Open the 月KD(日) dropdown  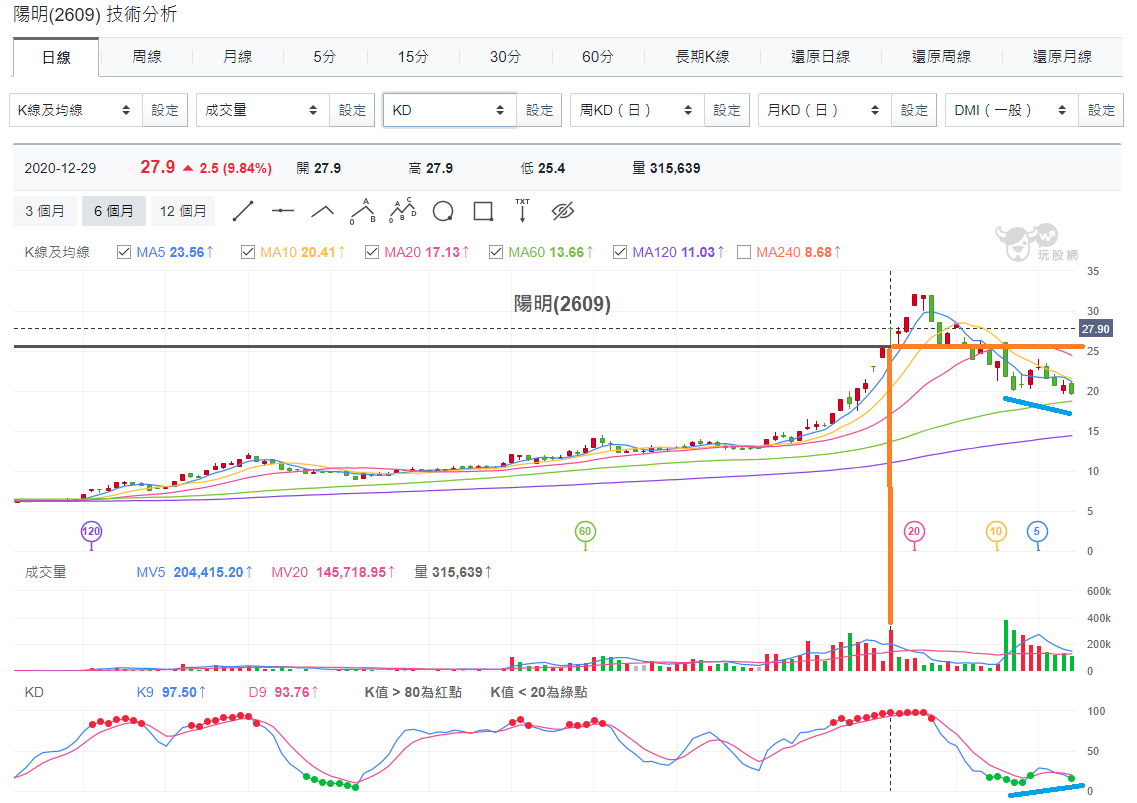(x=824, y=110)
